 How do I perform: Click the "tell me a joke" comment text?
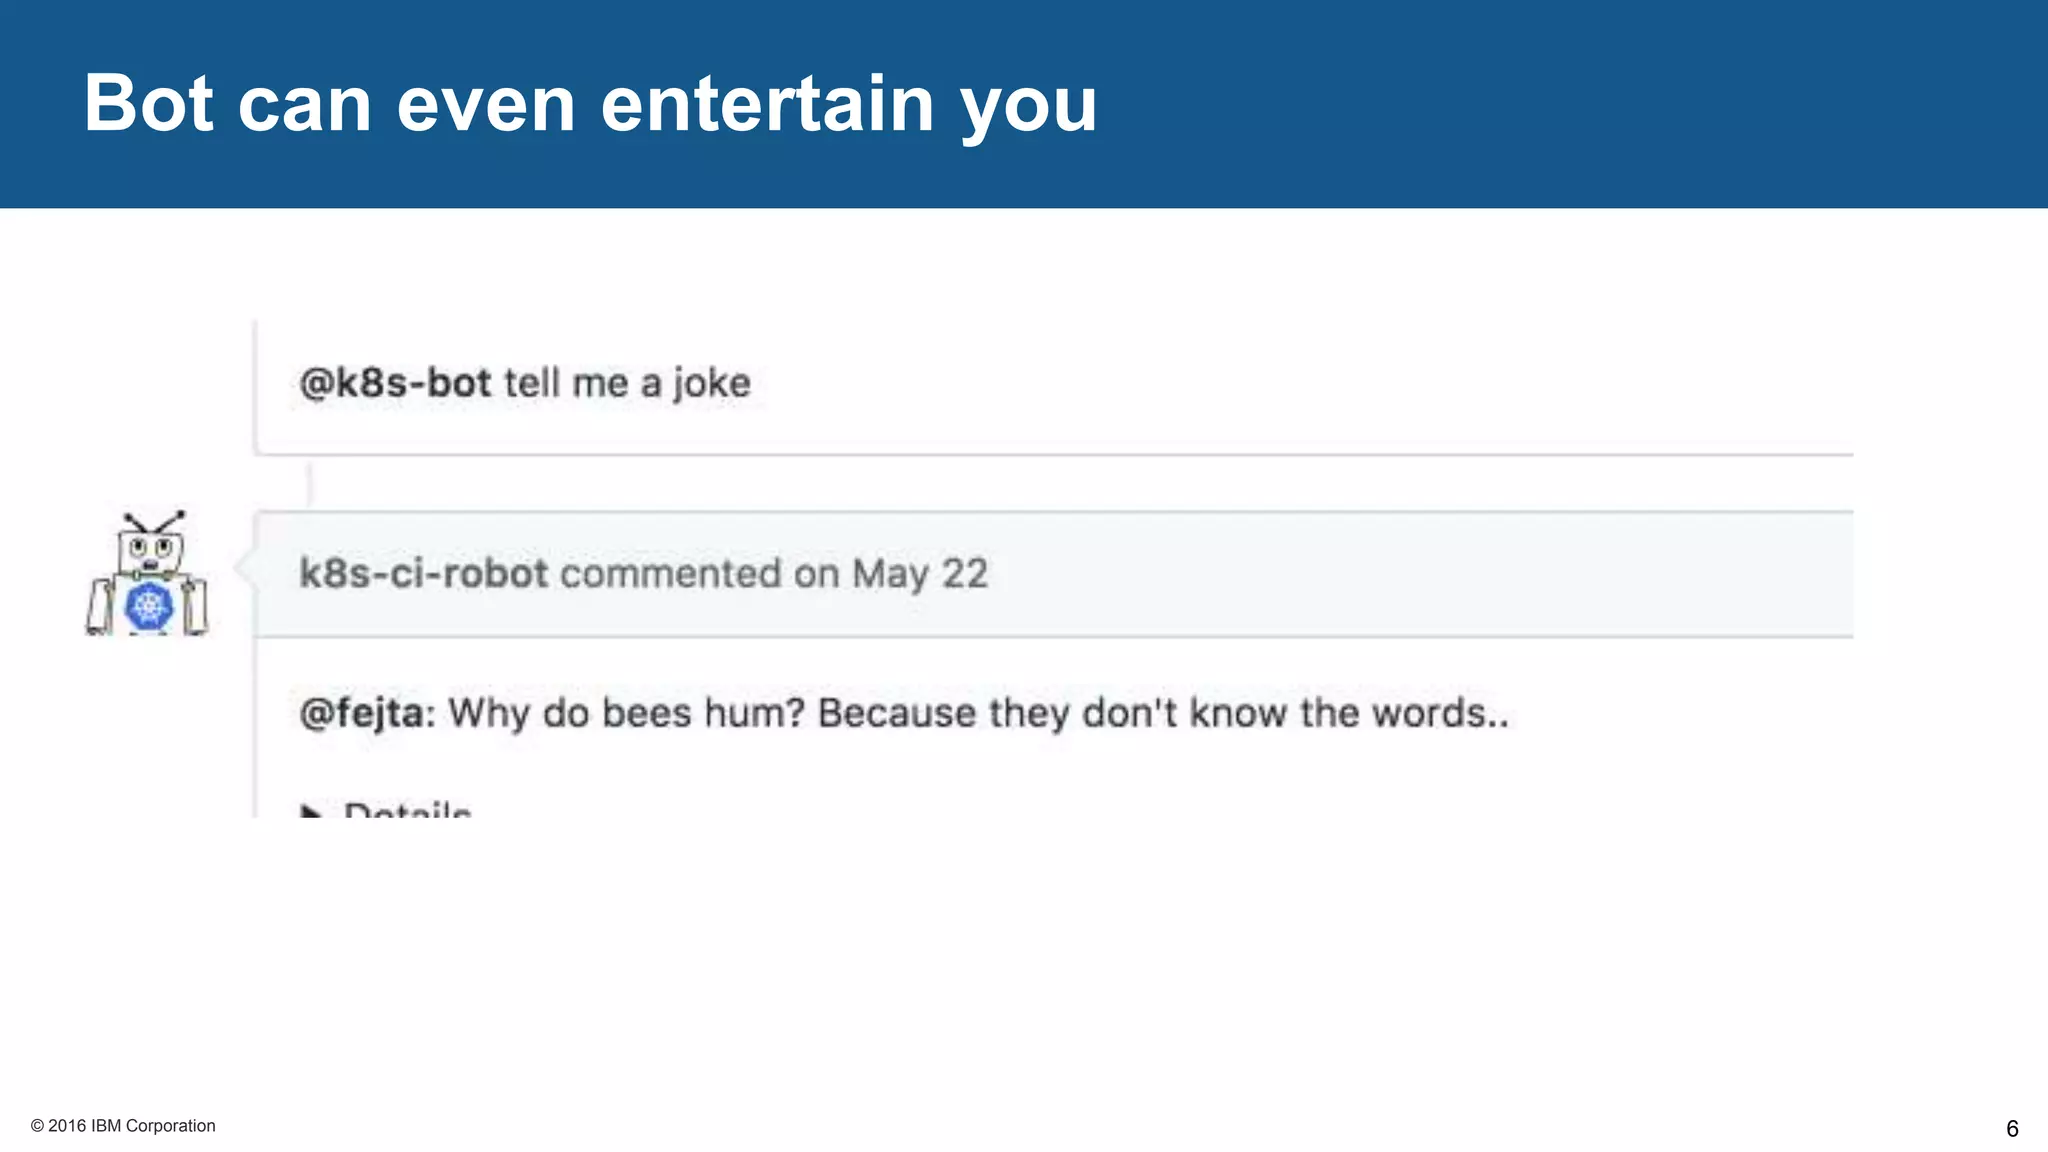(x=627, y=383)
